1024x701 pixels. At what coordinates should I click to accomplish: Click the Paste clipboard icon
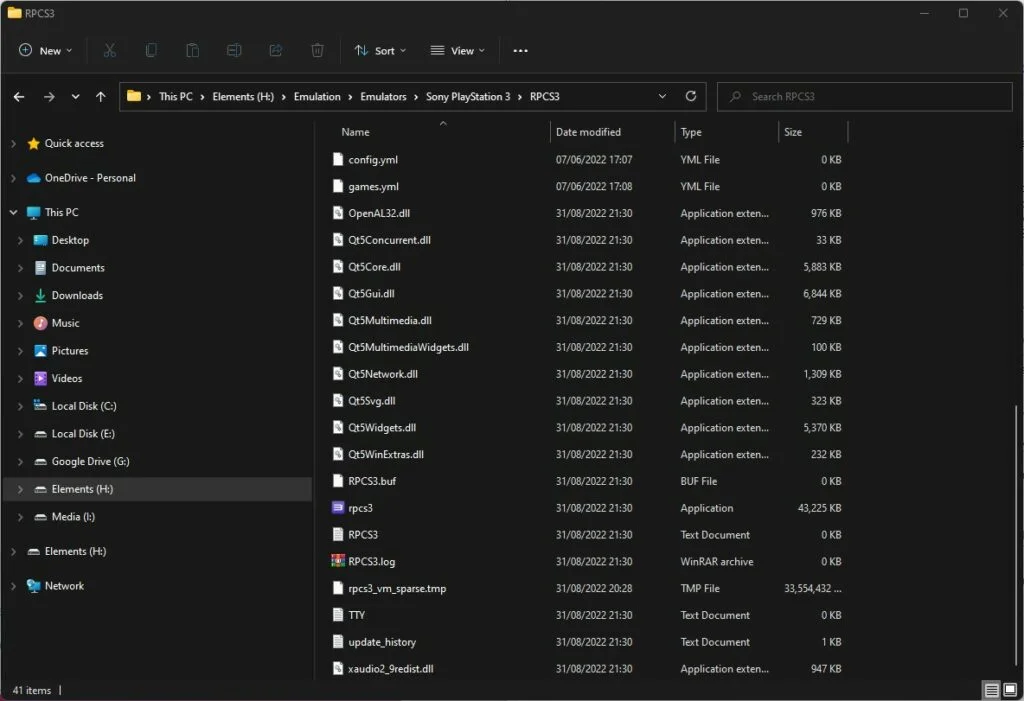click(193, 50)
